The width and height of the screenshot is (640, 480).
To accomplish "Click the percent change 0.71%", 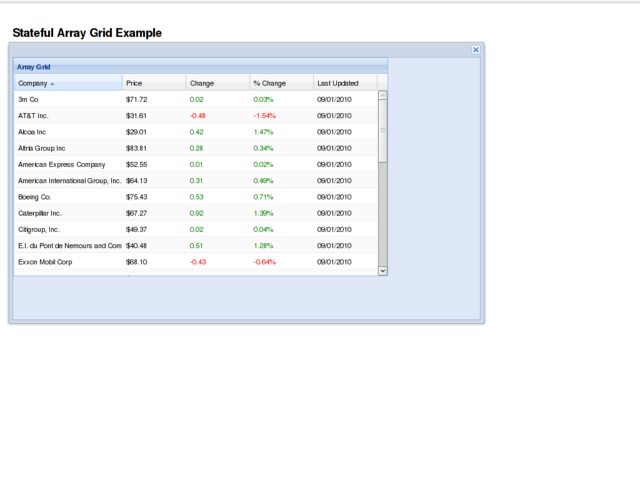I will click(x=263, y=197).
